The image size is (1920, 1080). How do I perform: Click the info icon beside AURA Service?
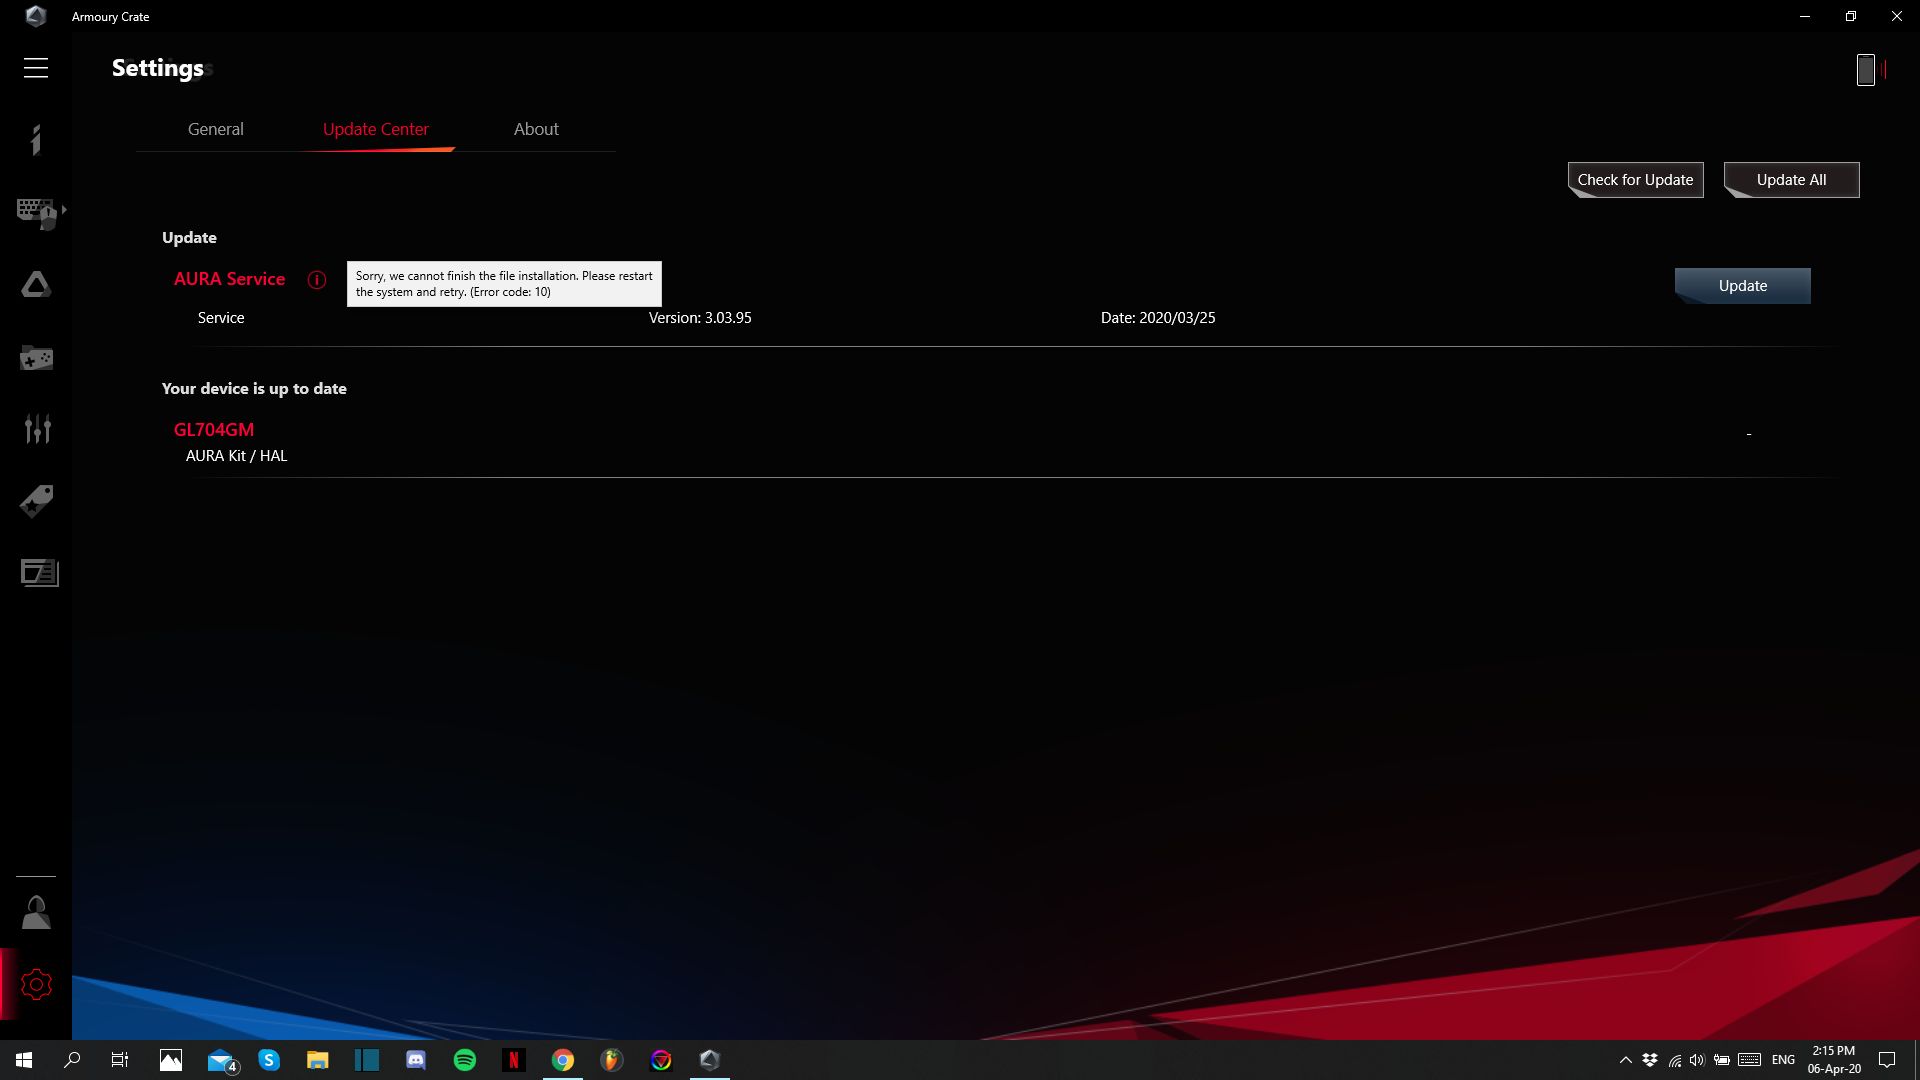pos(317,280)
